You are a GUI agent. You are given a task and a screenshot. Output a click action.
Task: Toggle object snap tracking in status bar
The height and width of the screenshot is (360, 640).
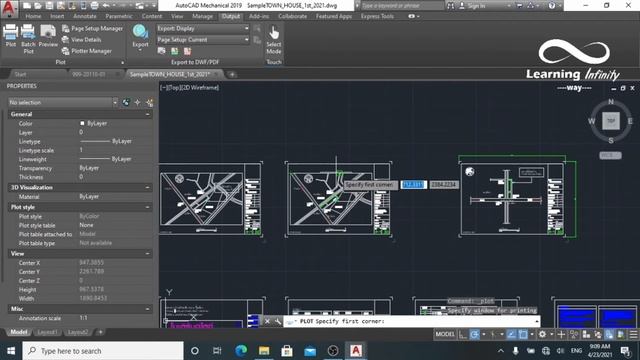pos(511,334)
